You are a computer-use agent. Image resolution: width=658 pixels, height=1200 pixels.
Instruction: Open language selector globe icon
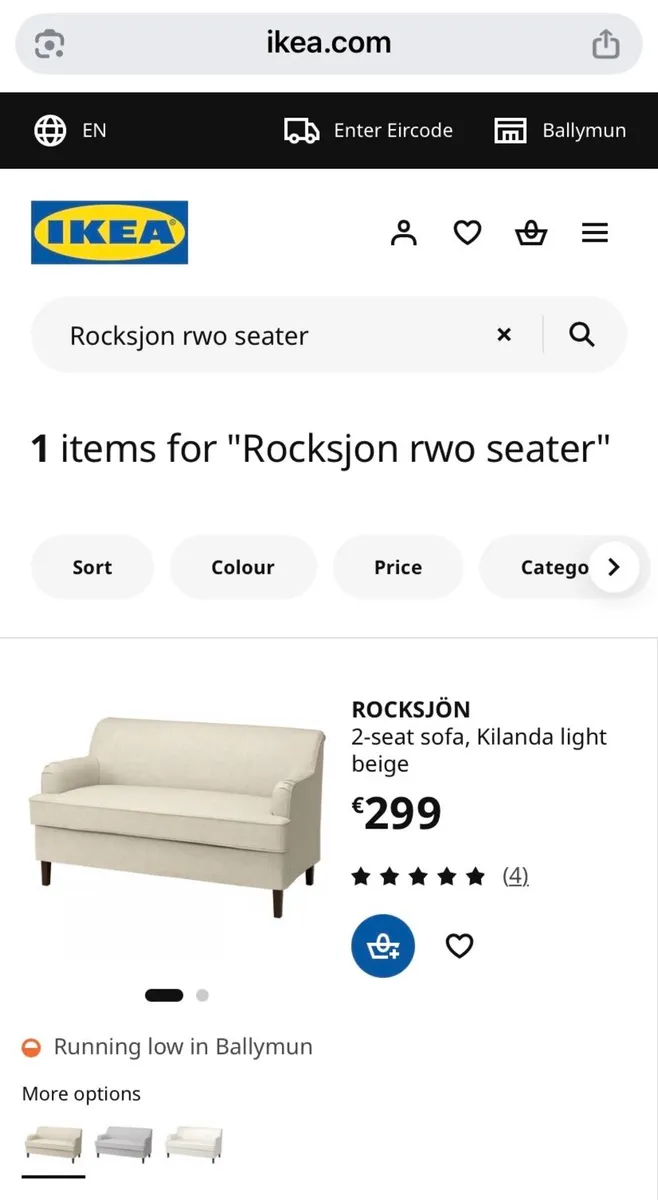(49, 130)
